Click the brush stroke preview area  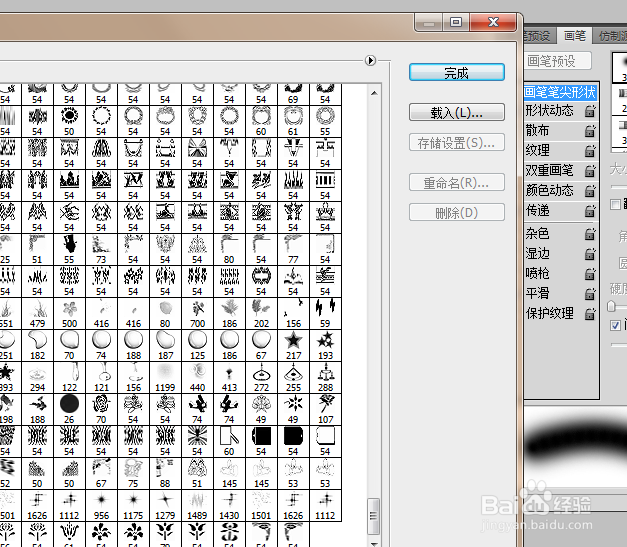pyautogui.click(x=575, y=447)
